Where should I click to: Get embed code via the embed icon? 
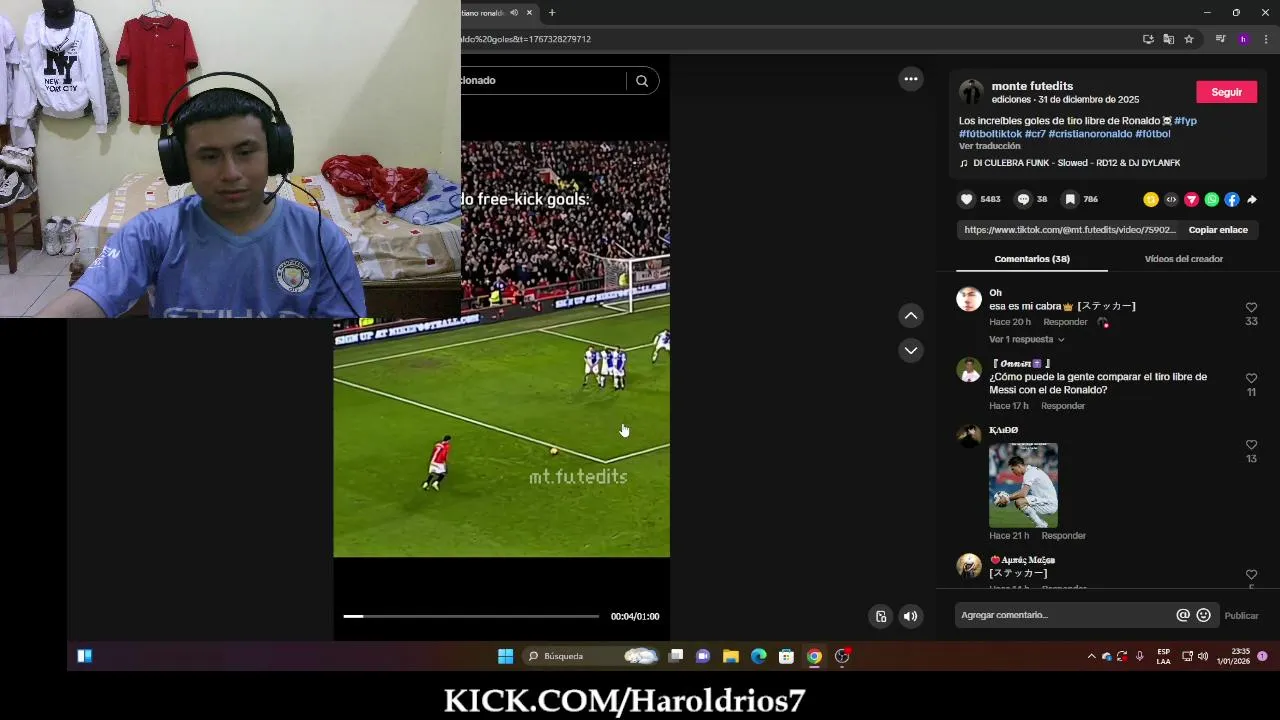(x=1171, y=200)
